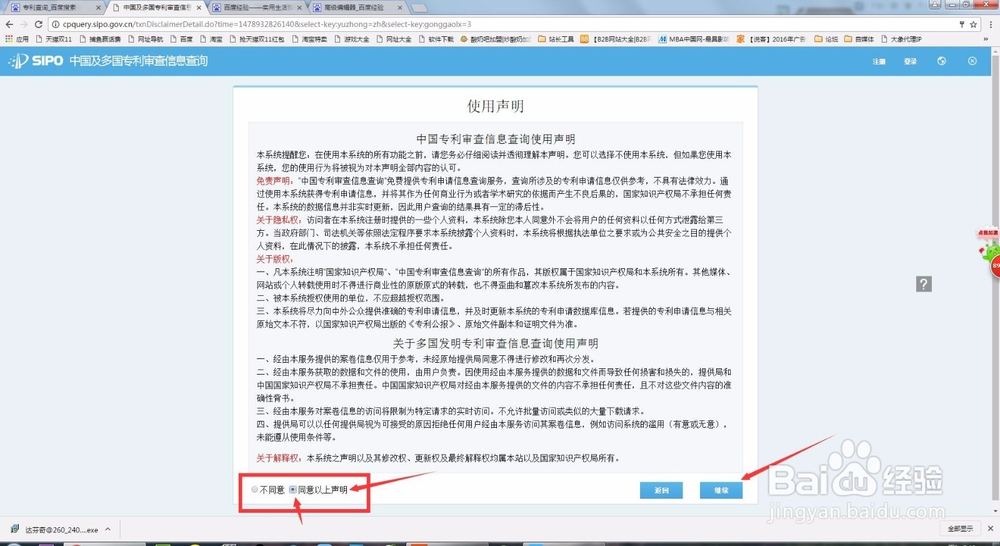The image size is (1000, 546).
Task: Click 中国专利审查信息查询使用声明 subtitle
Action: tap(496, 139)
